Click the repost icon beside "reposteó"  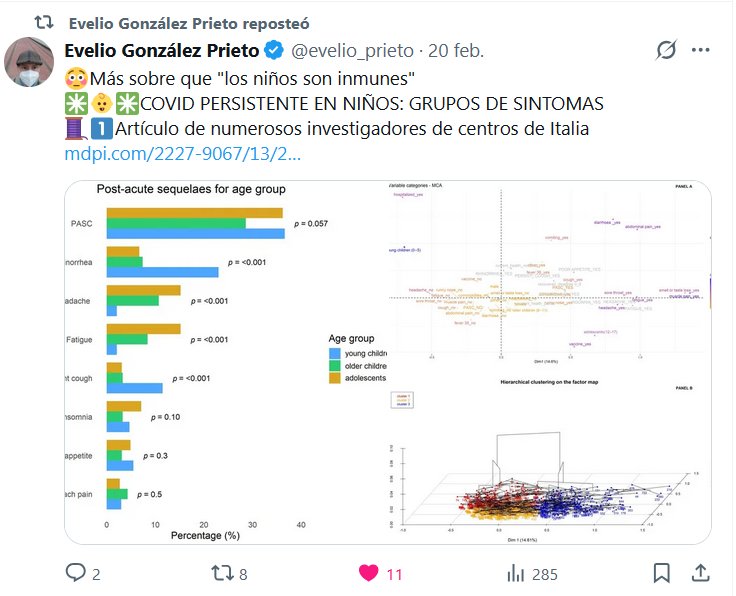[x=42, y=22]
